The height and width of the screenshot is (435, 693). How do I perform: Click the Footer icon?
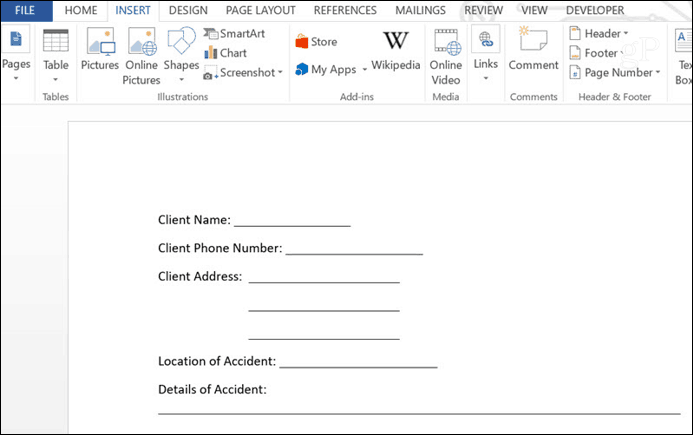(x=575, y=53)
